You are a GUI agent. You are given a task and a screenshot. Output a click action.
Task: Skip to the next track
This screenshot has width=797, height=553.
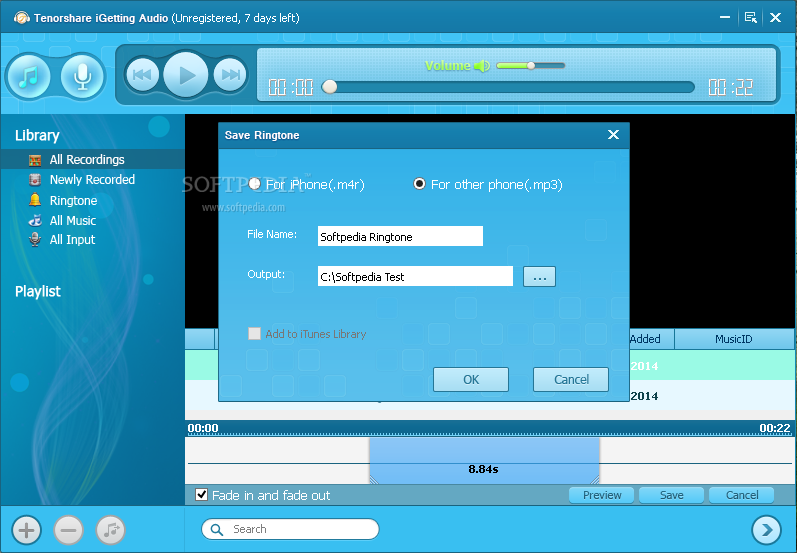(x=230, y=75)
